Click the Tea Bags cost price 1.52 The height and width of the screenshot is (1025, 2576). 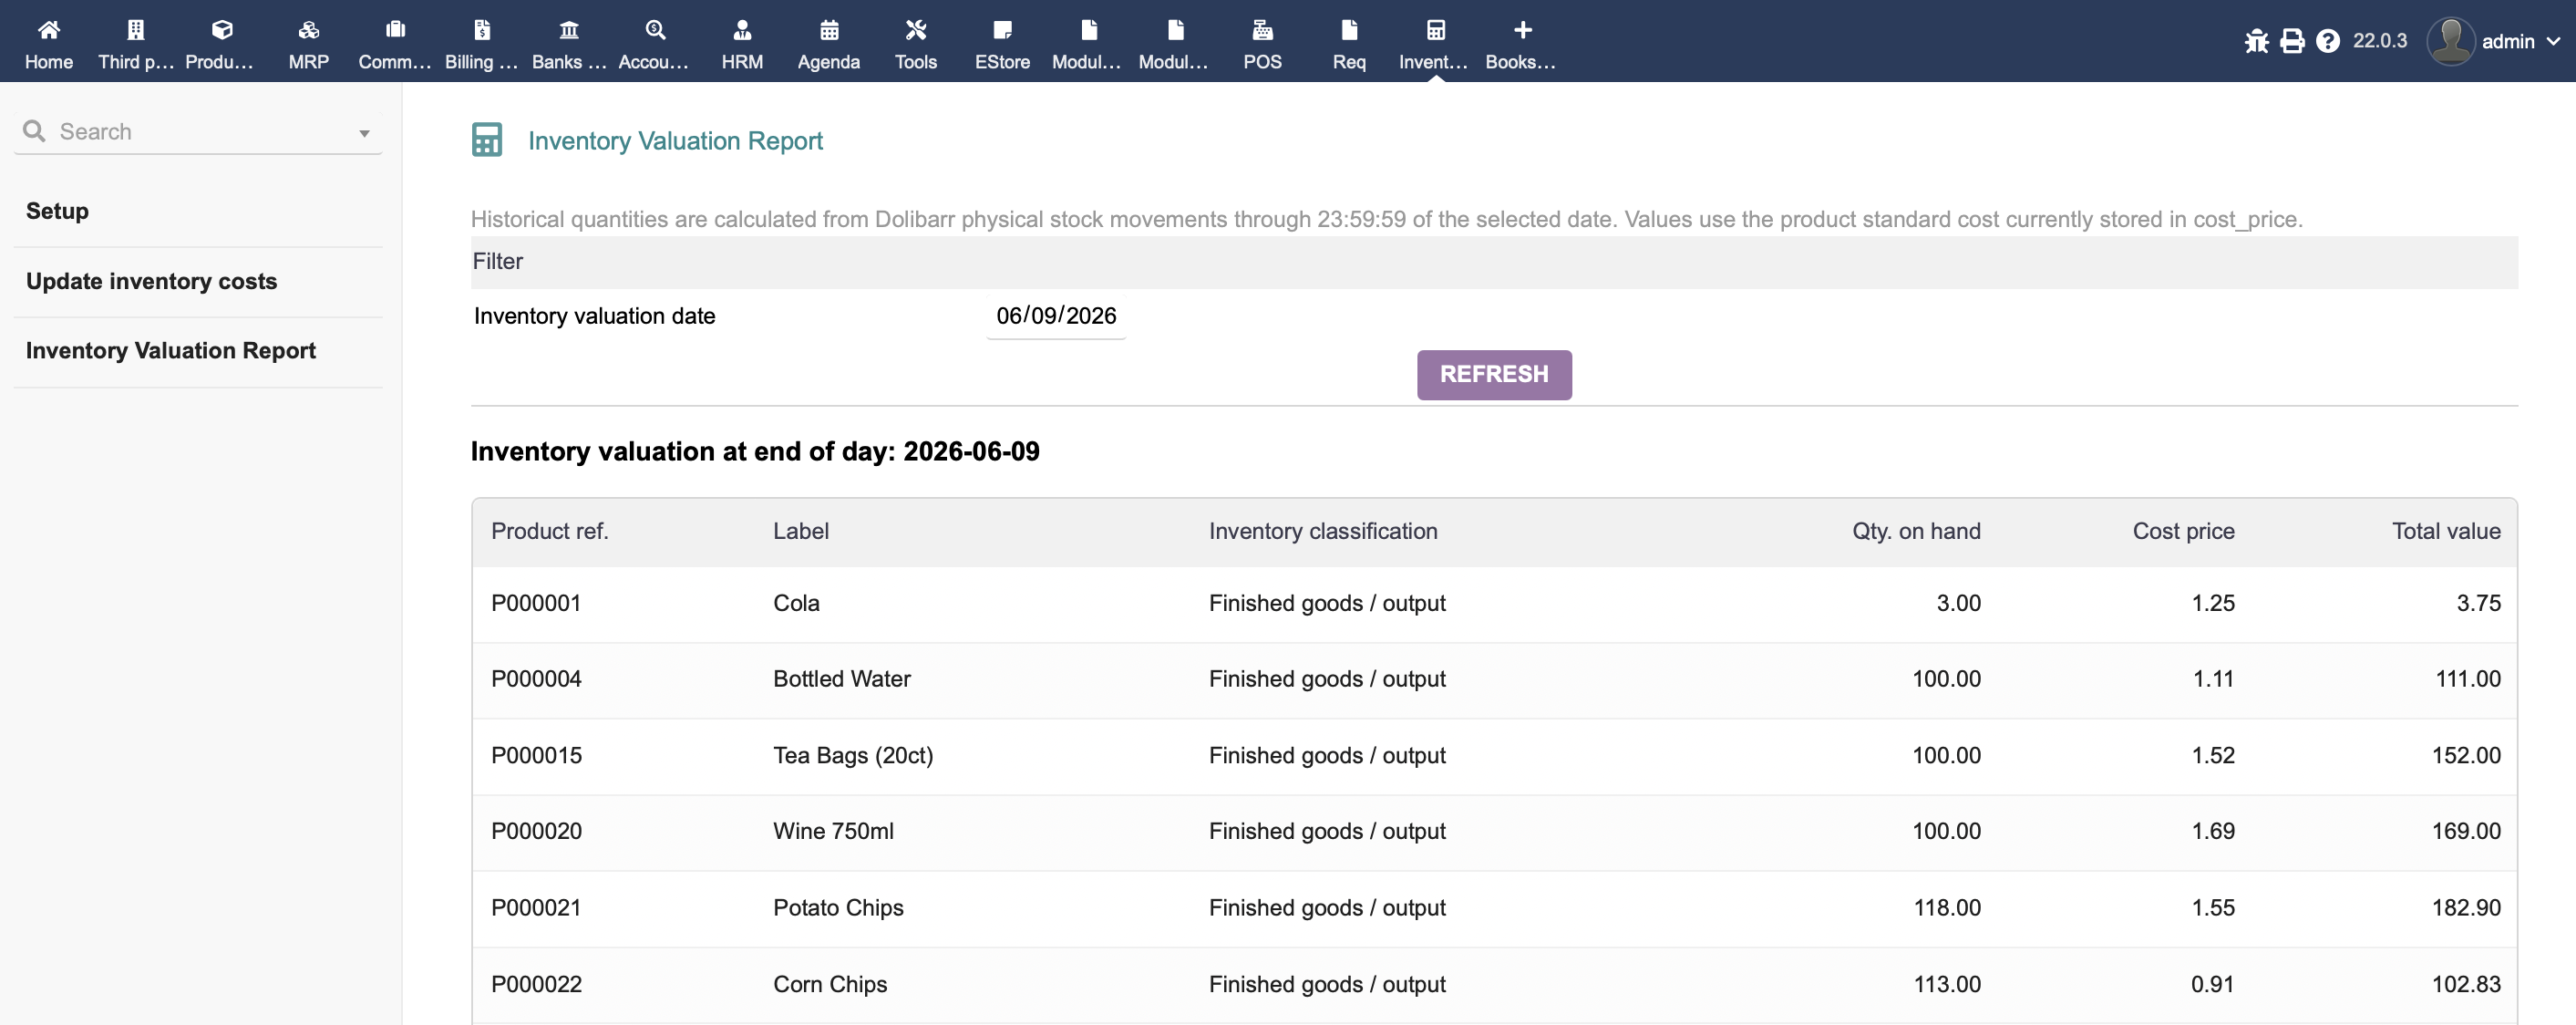coord(2212,755)
